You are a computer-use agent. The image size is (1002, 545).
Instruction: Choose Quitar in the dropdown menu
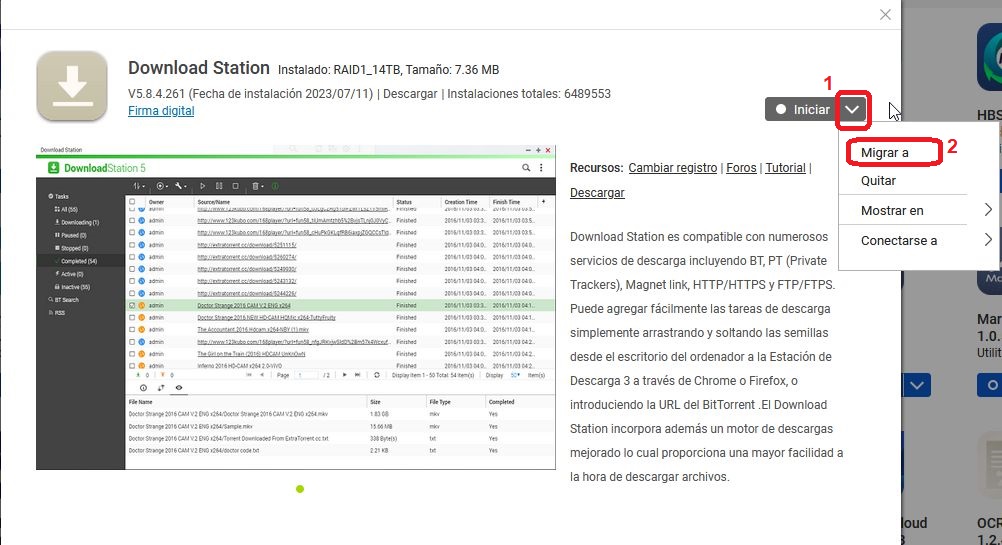tap(878, 181)
